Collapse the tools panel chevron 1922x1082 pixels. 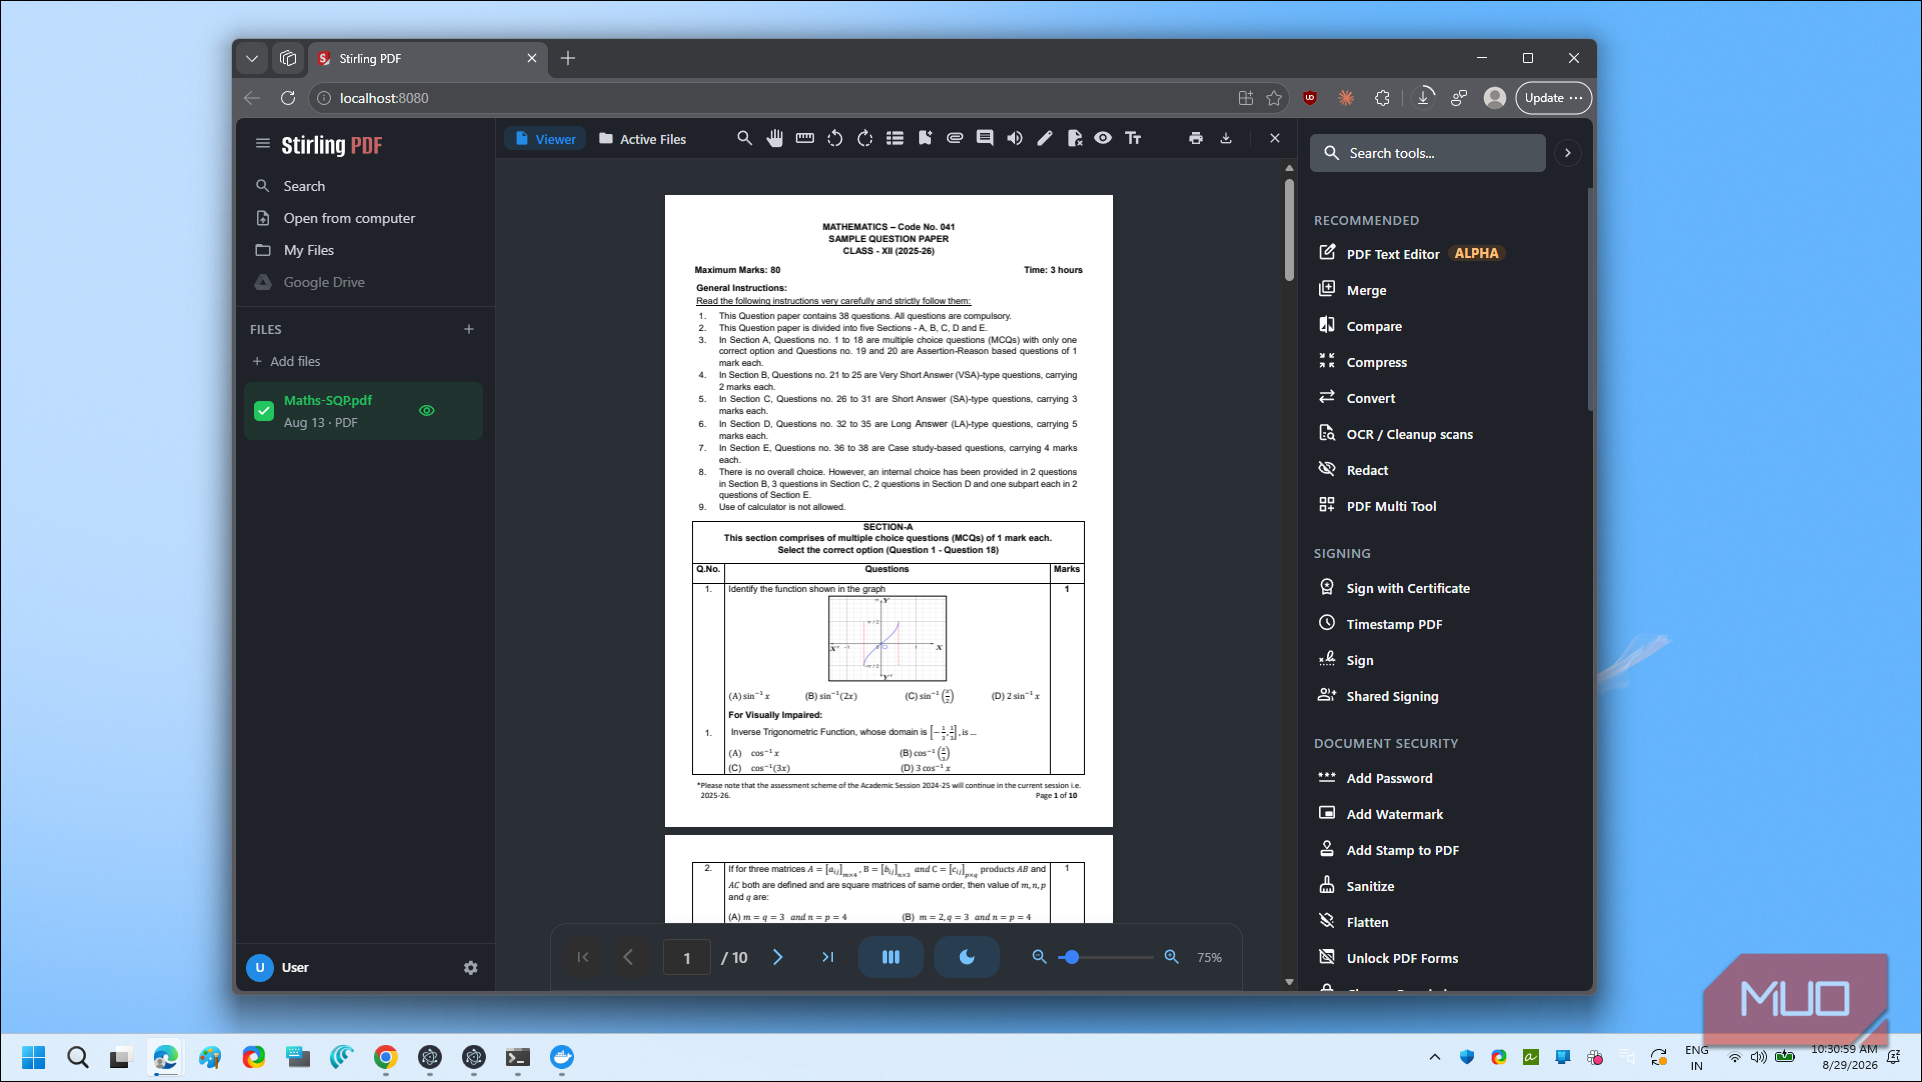click(x=1568, y=153)
